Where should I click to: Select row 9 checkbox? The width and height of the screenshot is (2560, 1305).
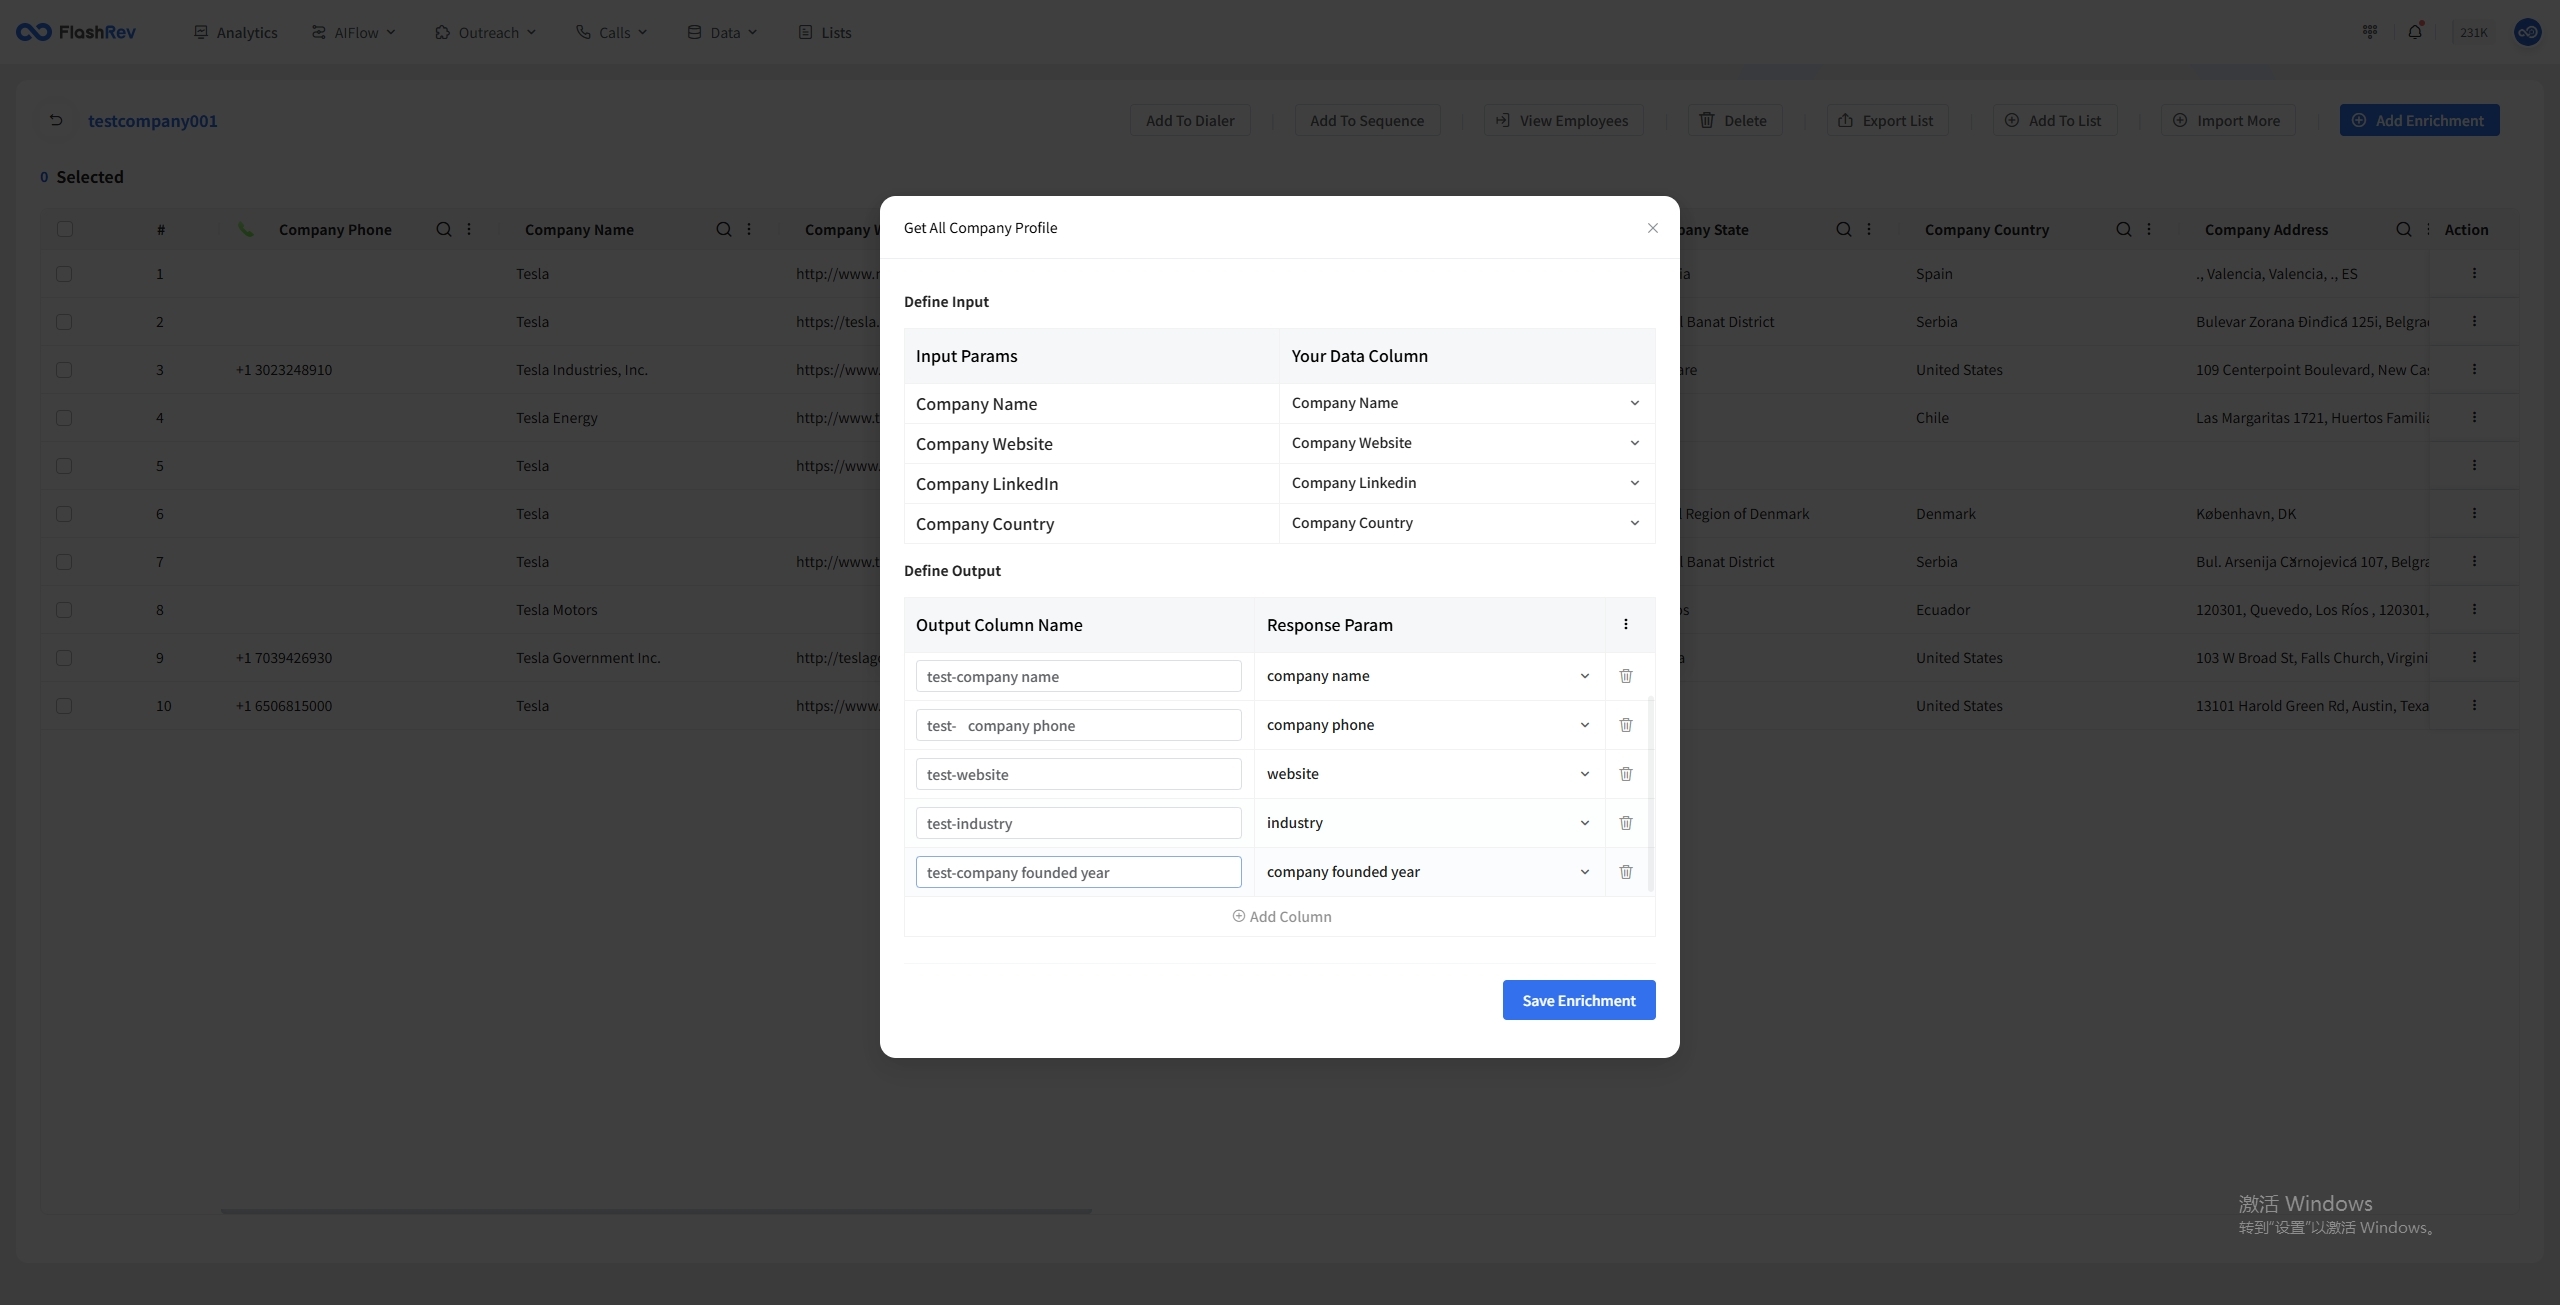[x=64, y=658]
